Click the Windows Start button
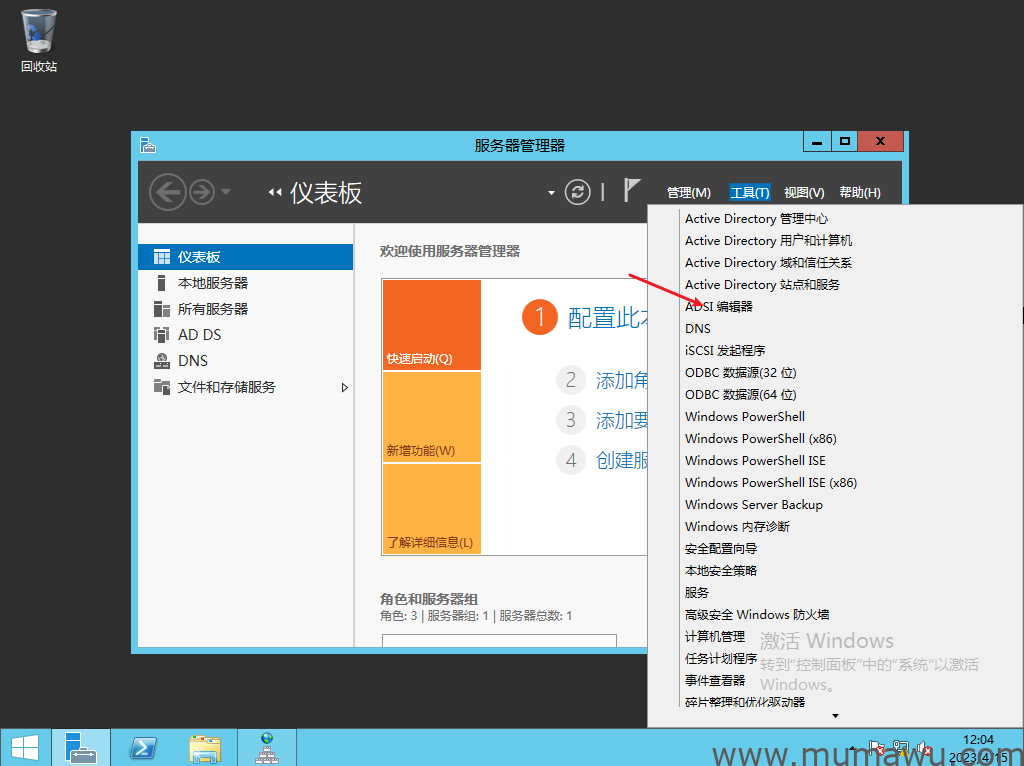The height and width of the screenshot is (766, 1024). (25, 747)
